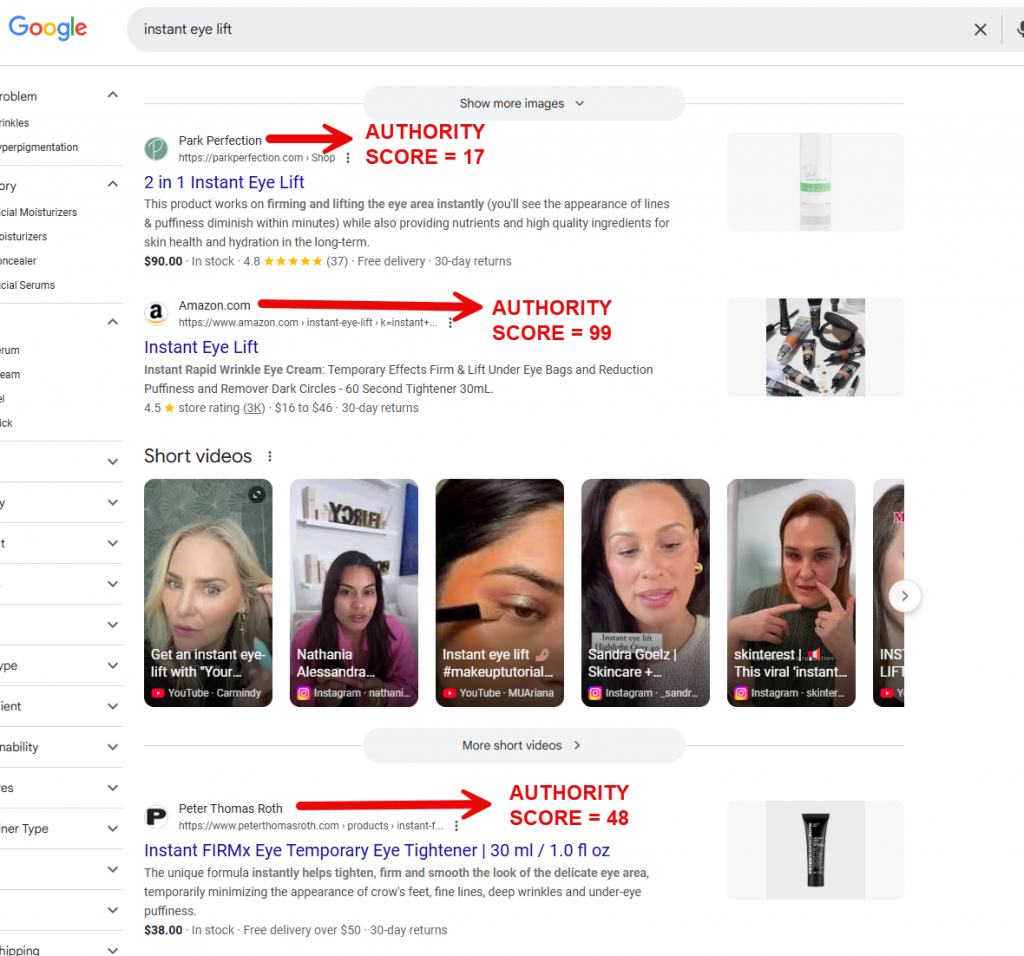Click the Google logo
Viewport: 1024px width, 956px height.
47,28
